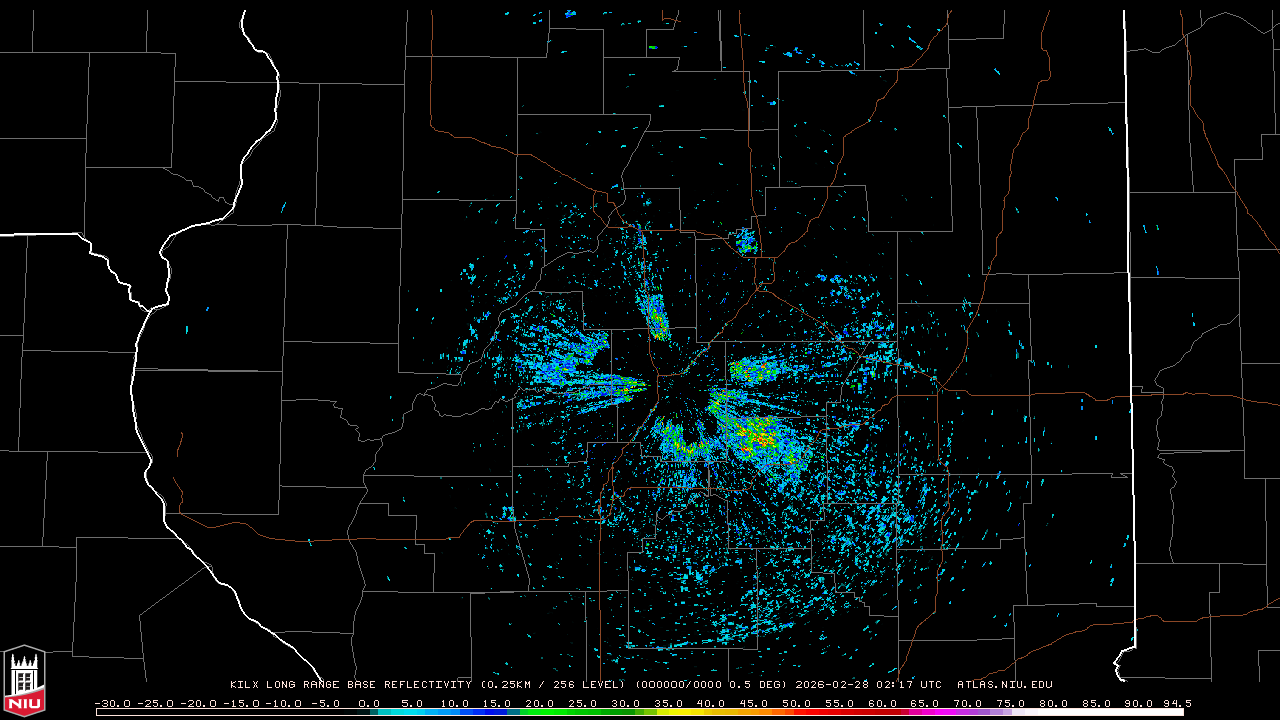The width and height of the screenshot is (1280, 720).
Task: Click the '0.0' reflectivity scale label
Action: click(x=369, y=703)
